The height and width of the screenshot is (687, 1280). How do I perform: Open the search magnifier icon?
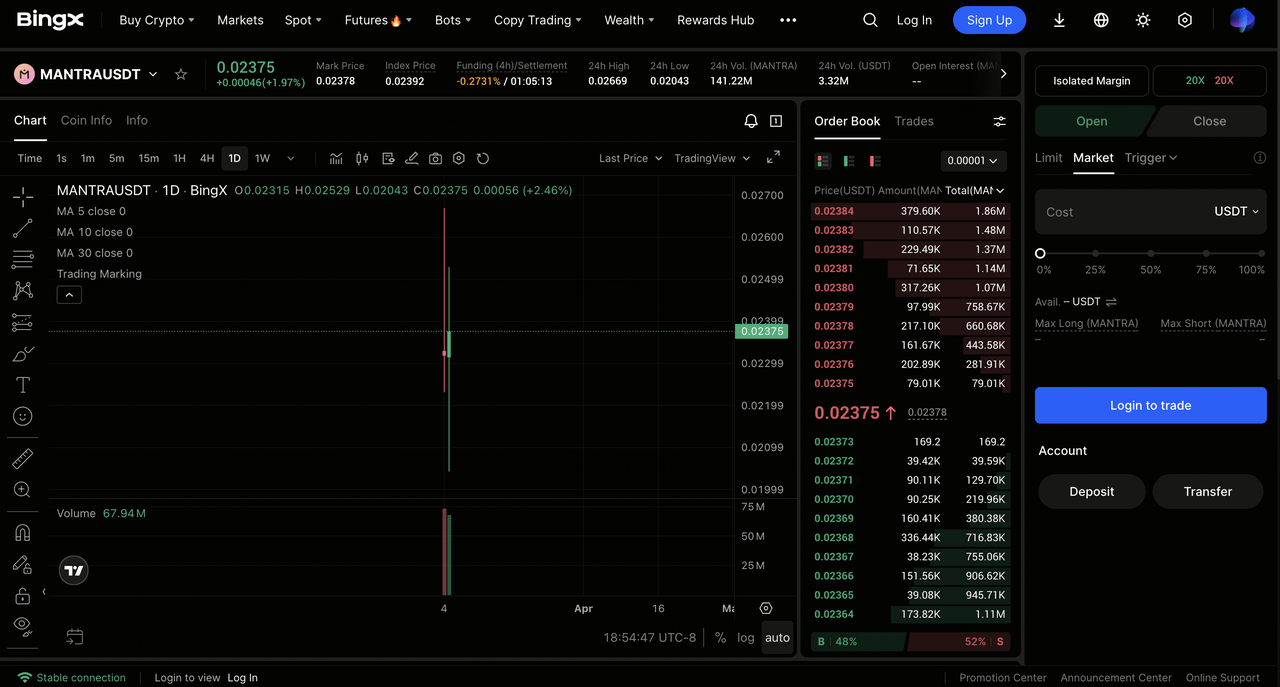click(x=870, y=20)
